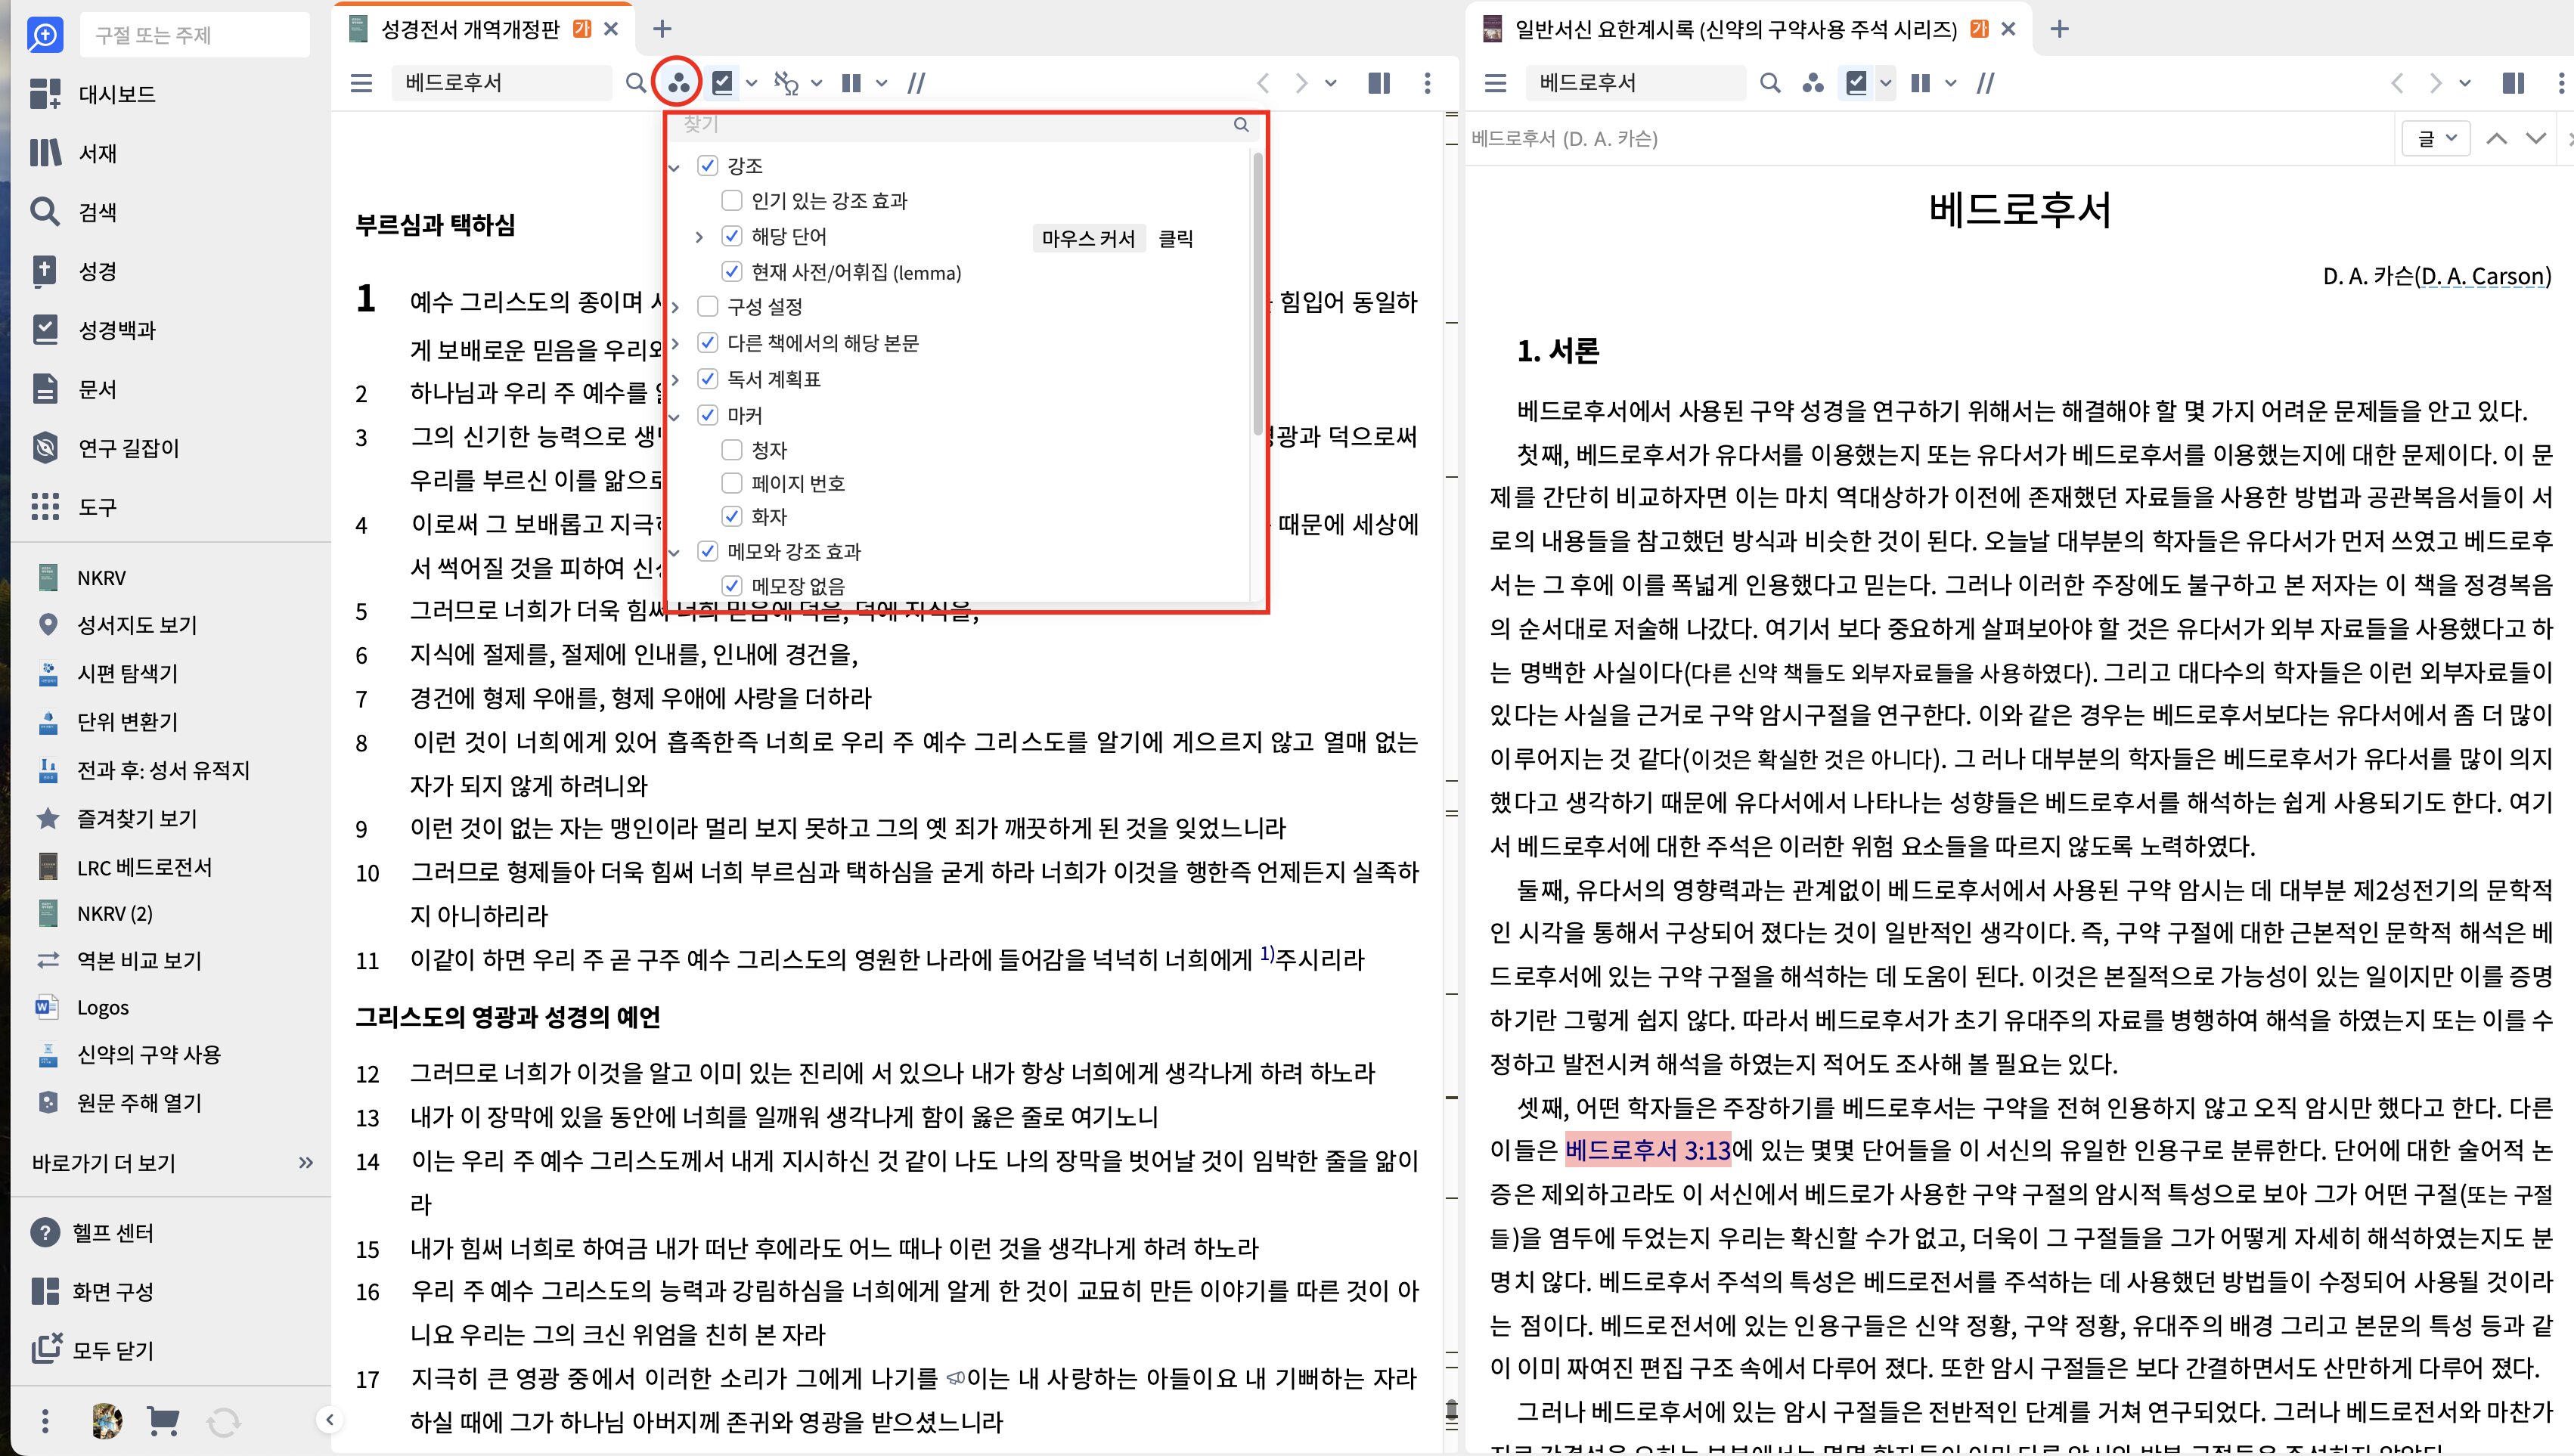Open 연구 길잡이 (Guides) in sidebar
2574x1456 pixels.
[105, 448]
